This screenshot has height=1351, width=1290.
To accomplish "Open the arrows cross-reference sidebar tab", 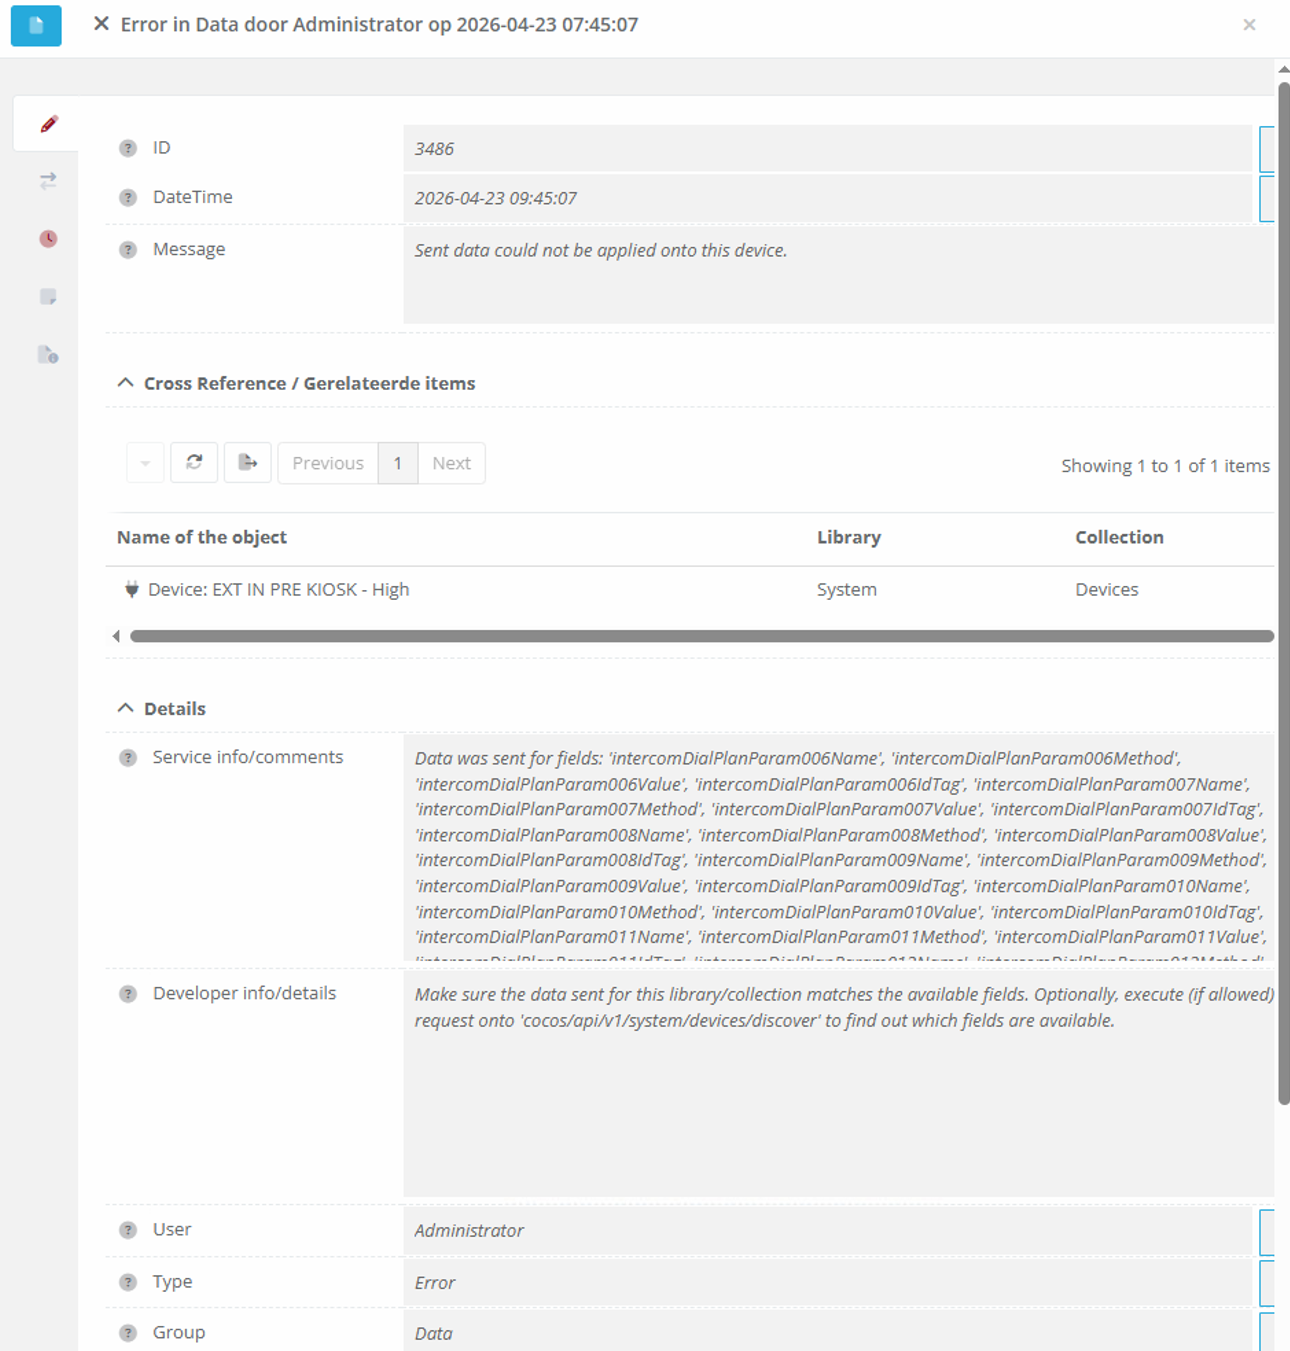I will pos(48,181).
